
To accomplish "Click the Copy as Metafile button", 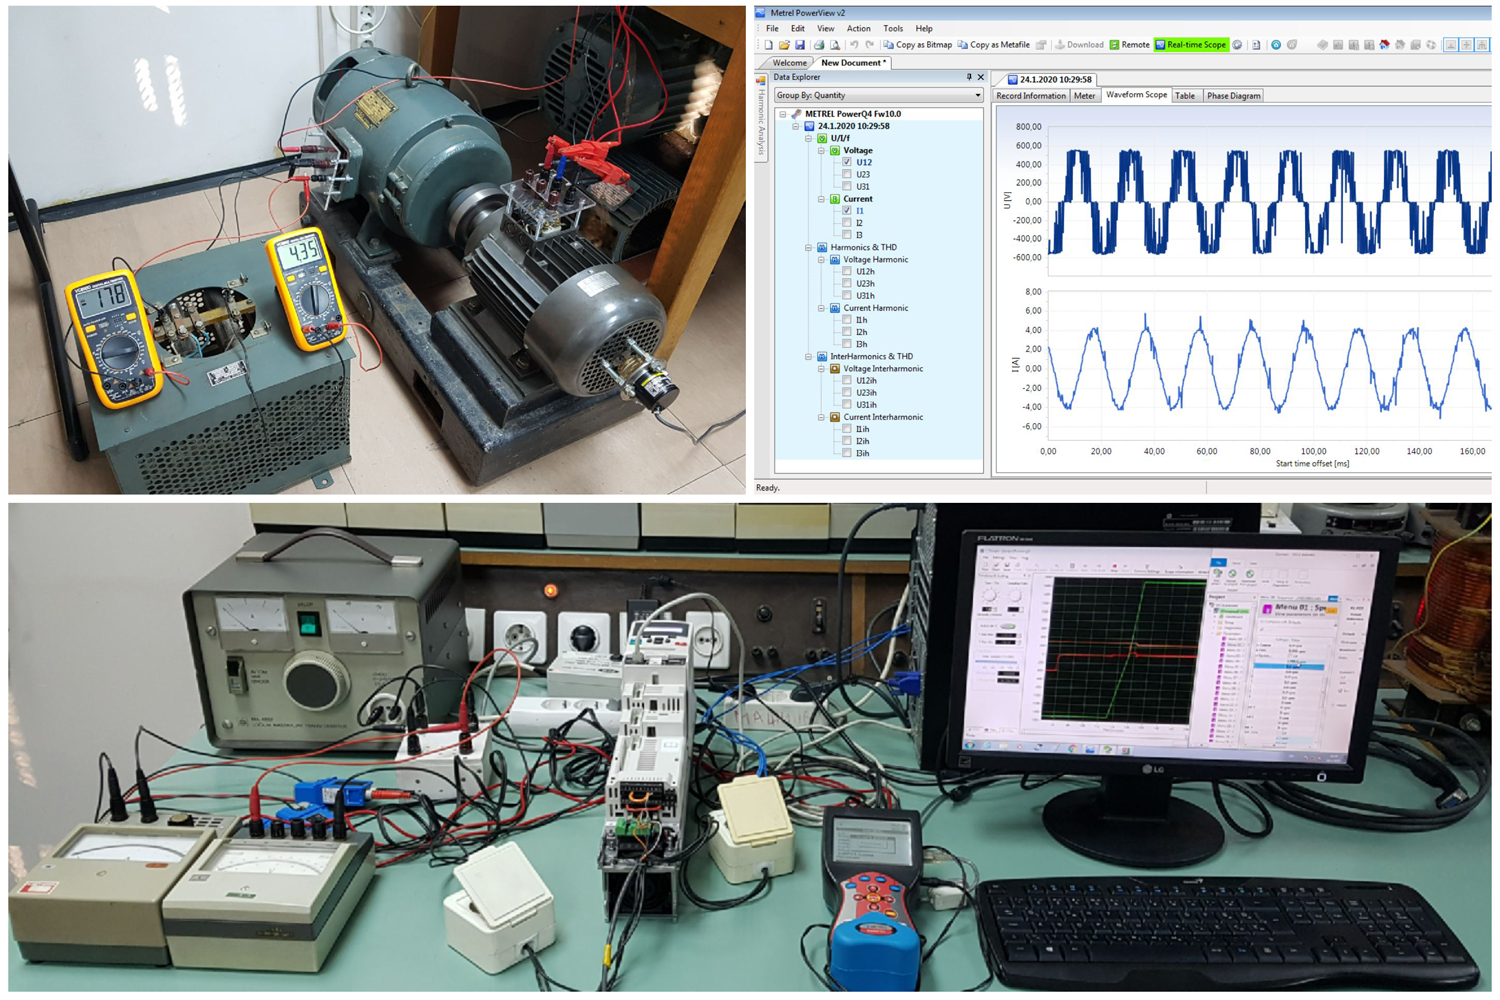I will tap(993, 45).
